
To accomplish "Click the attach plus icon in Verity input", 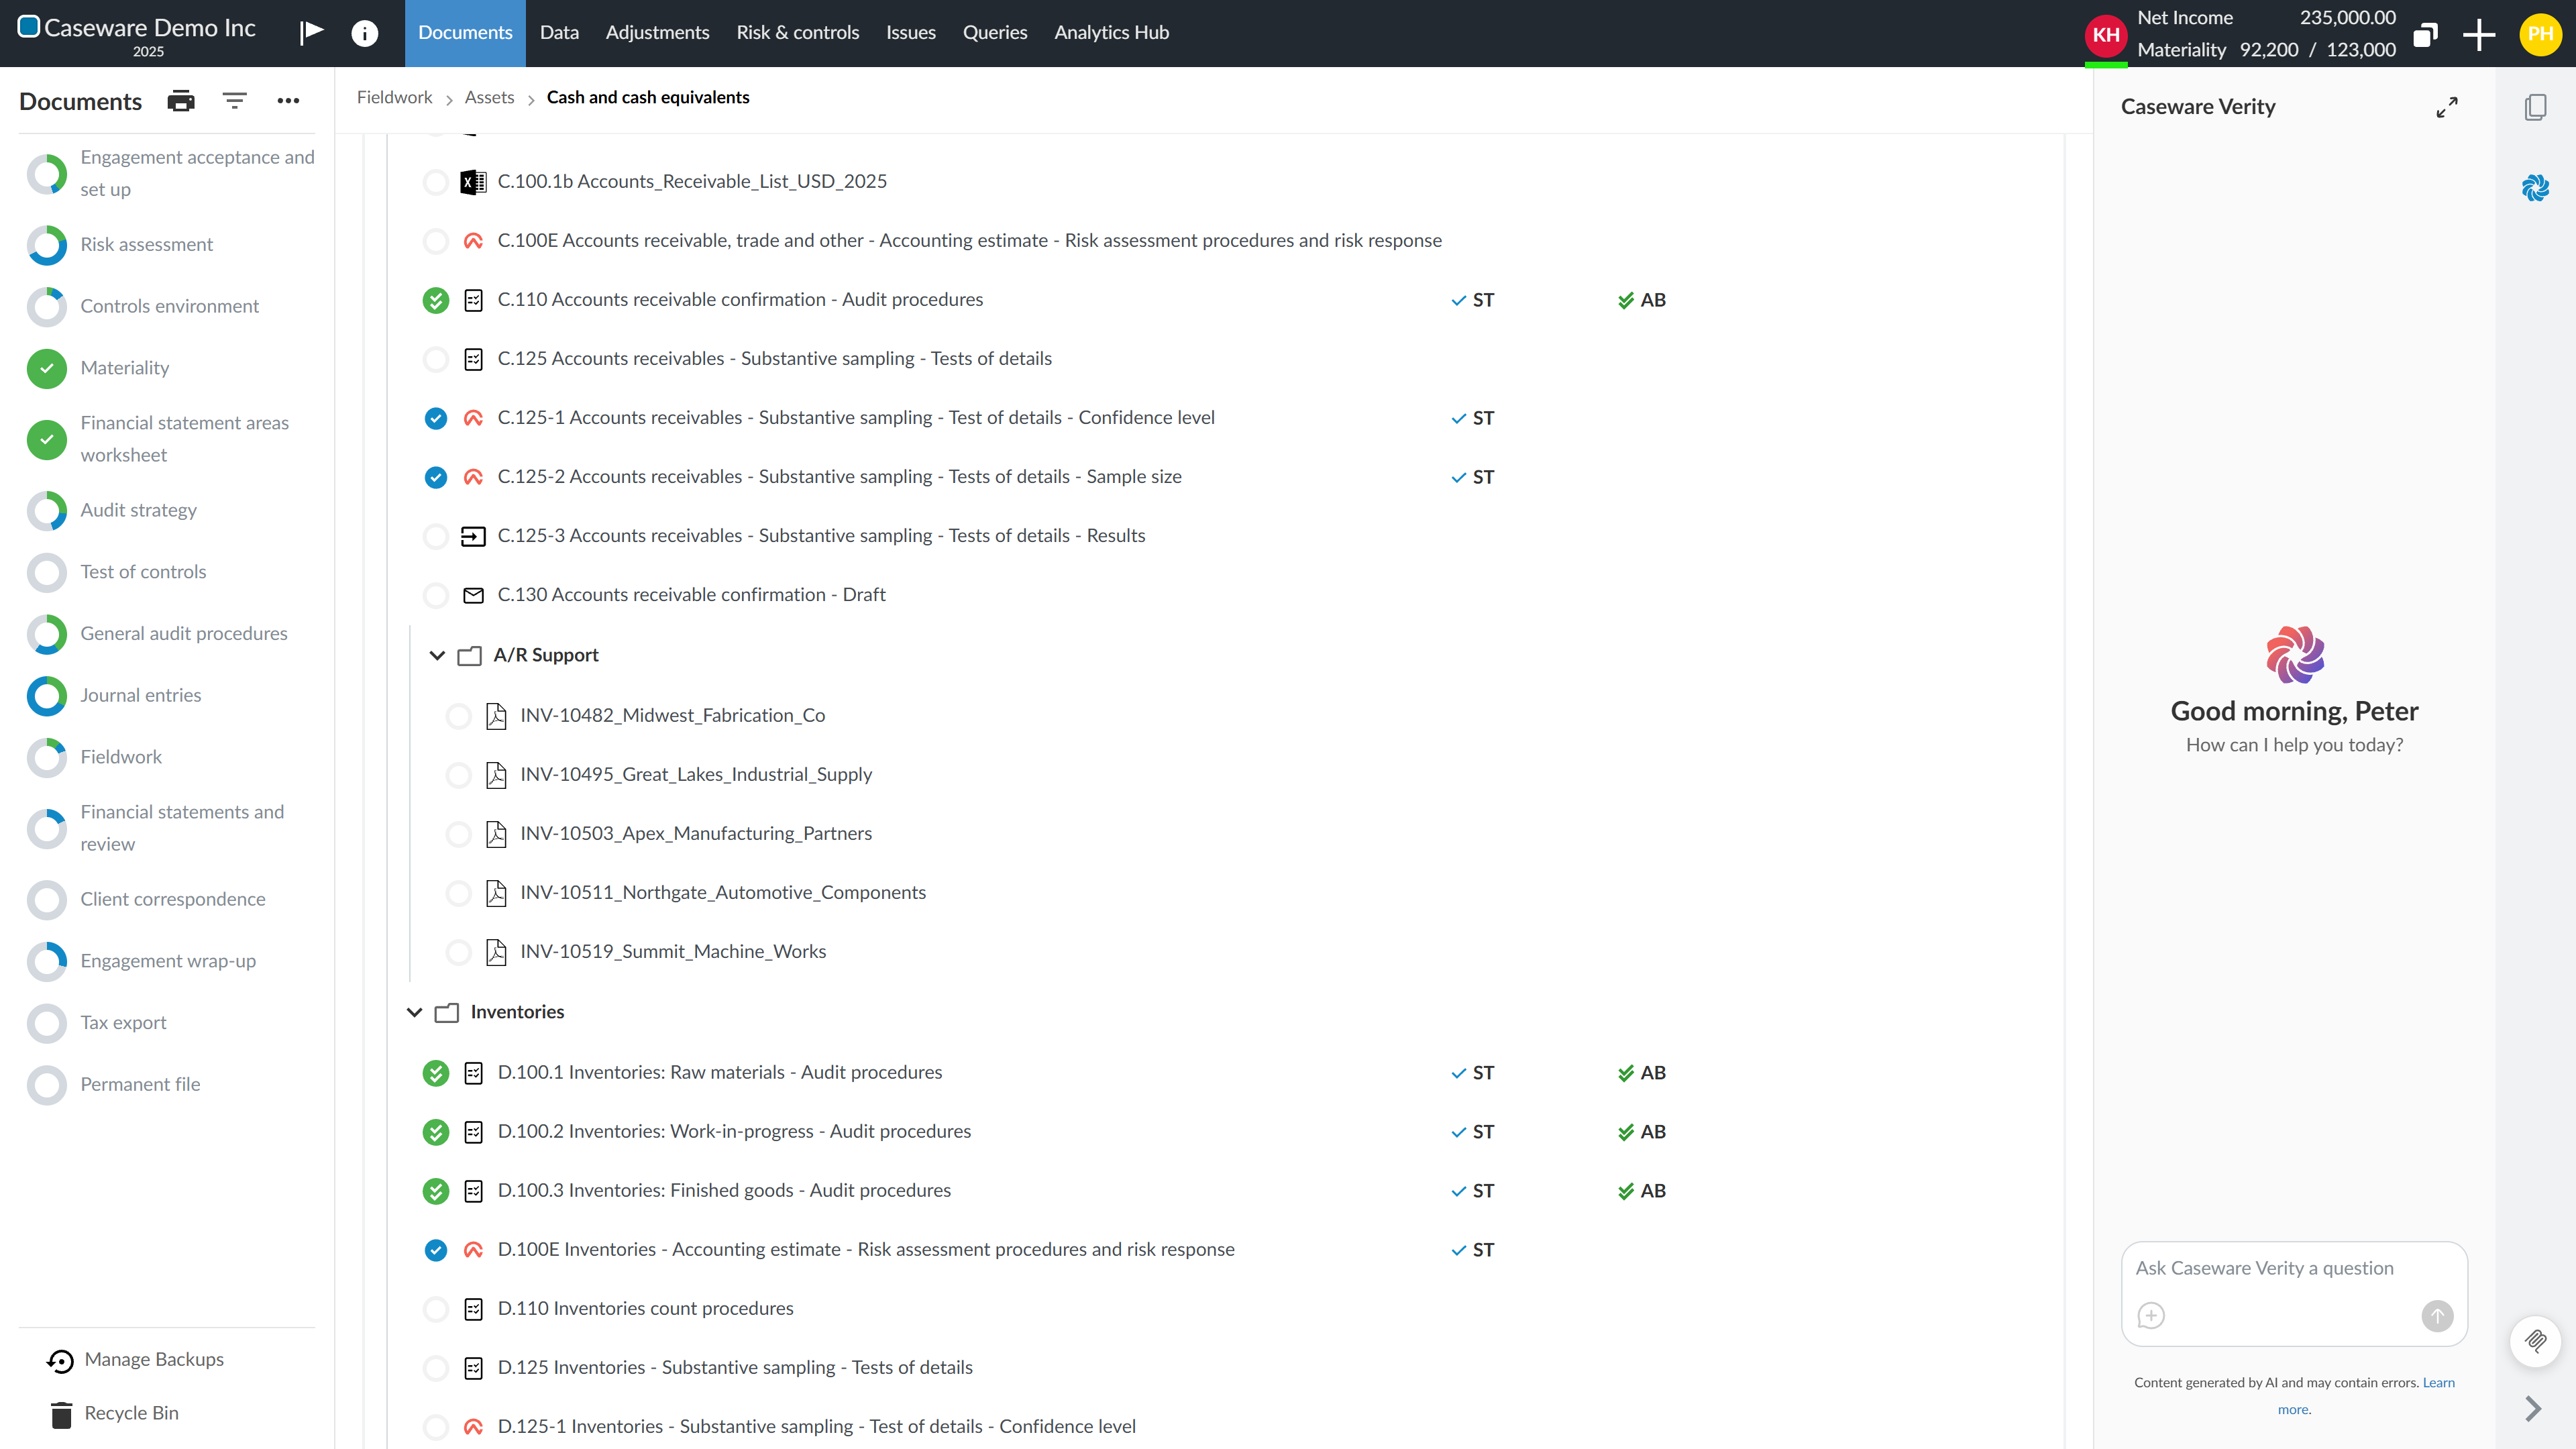I will click(2151, 1315).
